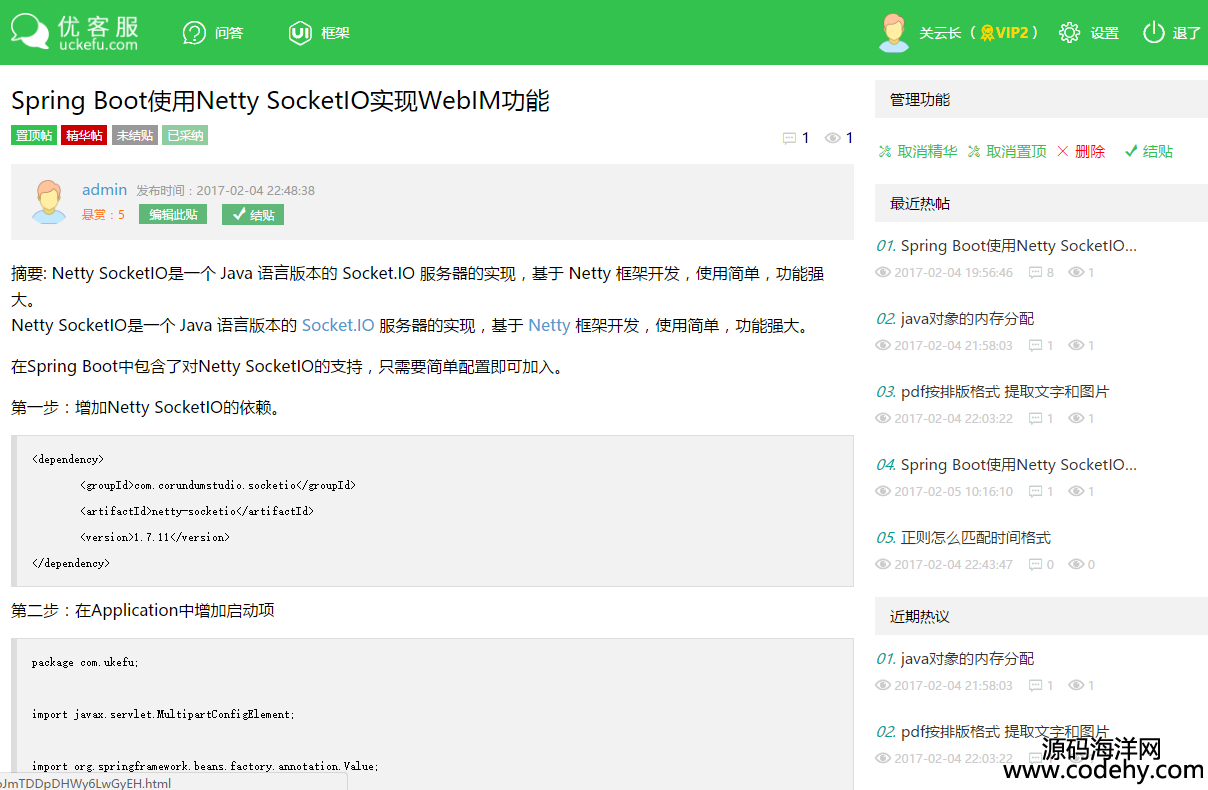Open 近期热议 item 01 java对象的内存分配
Screen dimensions: 1208x790
point(967,659)
